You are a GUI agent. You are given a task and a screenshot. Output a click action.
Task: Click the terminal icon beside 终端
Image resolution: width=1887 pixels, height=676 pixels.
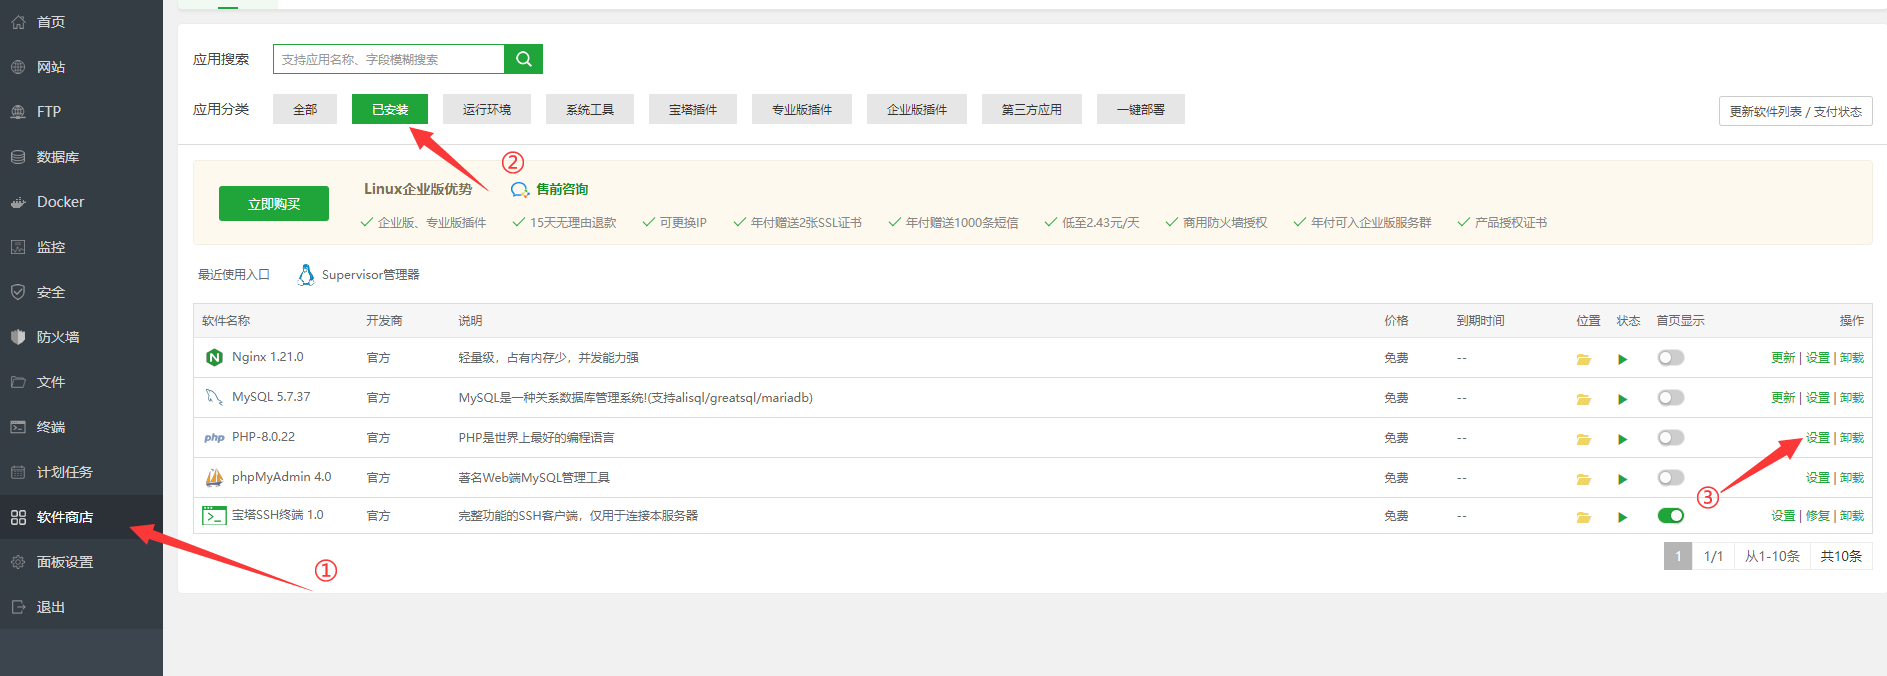pos(18,427)
